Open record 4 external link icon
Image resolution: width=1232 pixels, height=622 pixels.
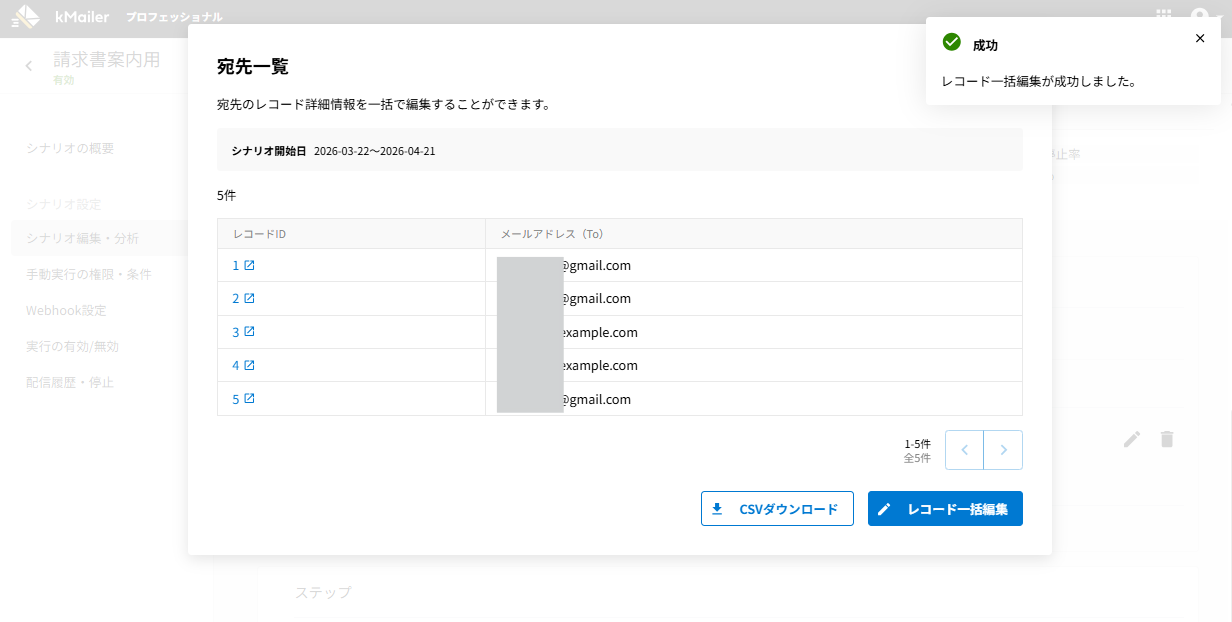pos(249,365)
